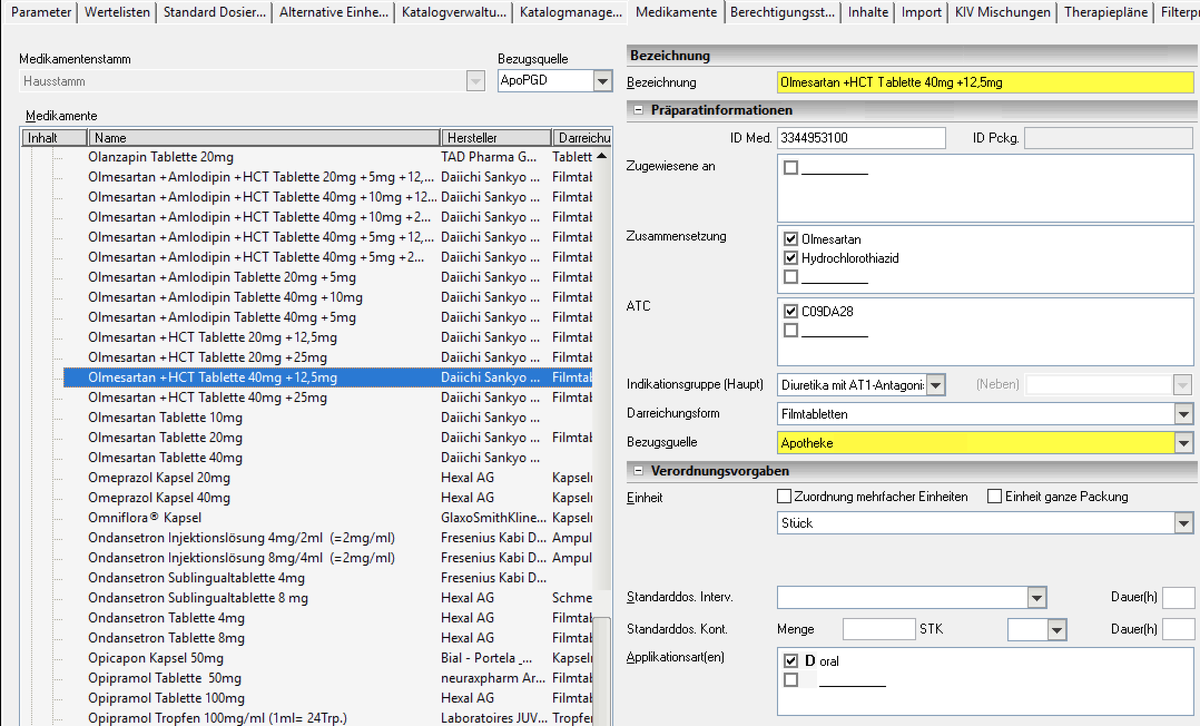Screen dimensions: 1200x726
Task: Click the ID Pckg. field
Action: (x=1109, y=138)
